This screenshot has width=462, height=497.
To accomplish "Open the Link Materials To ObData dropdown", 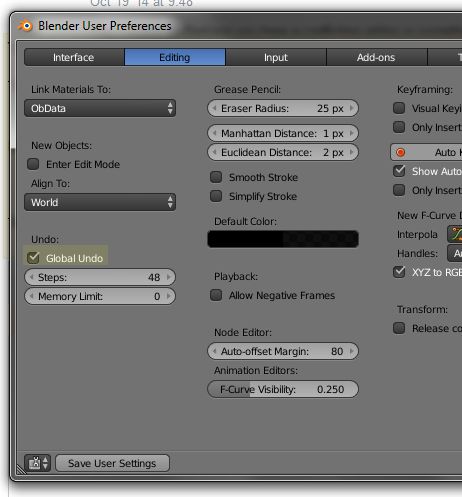I will coord(100,108).
